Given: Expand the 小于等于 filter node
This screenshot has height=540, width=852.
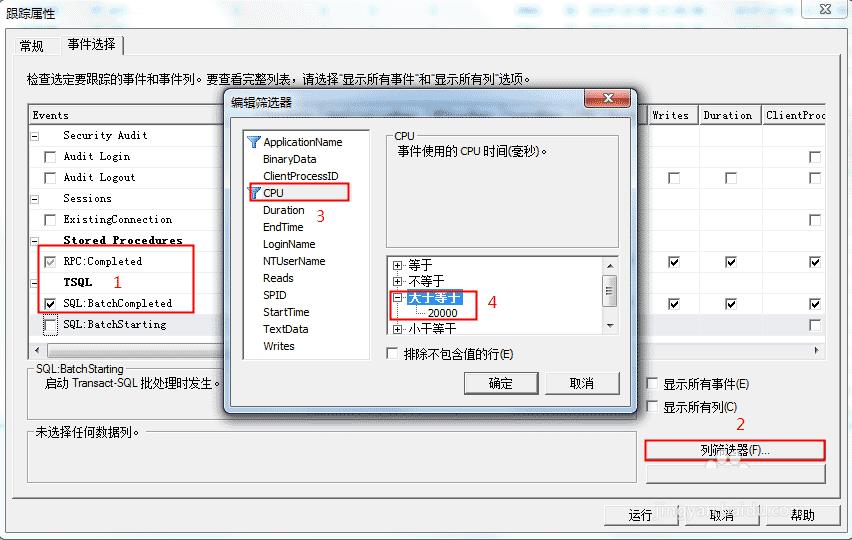Looking at the screenshot, I should point(398,329).
